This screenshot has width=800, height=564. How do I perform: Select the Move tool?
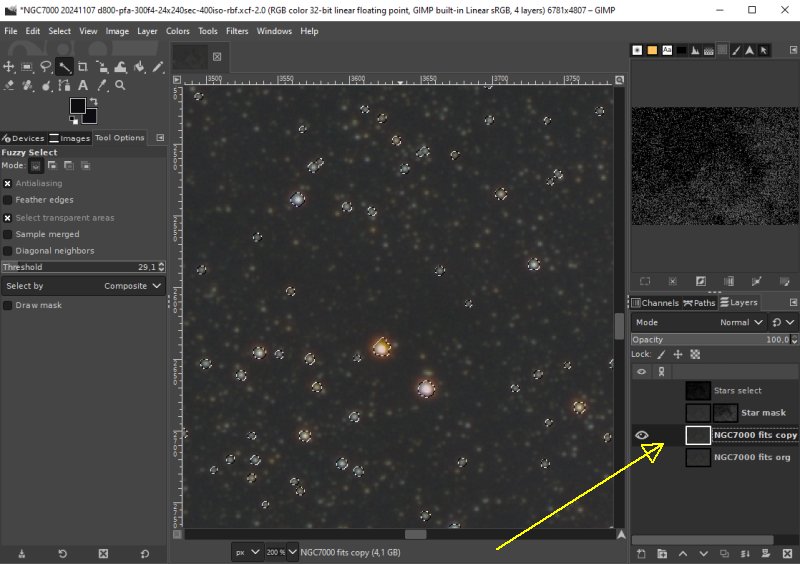[x=9, y=66]
